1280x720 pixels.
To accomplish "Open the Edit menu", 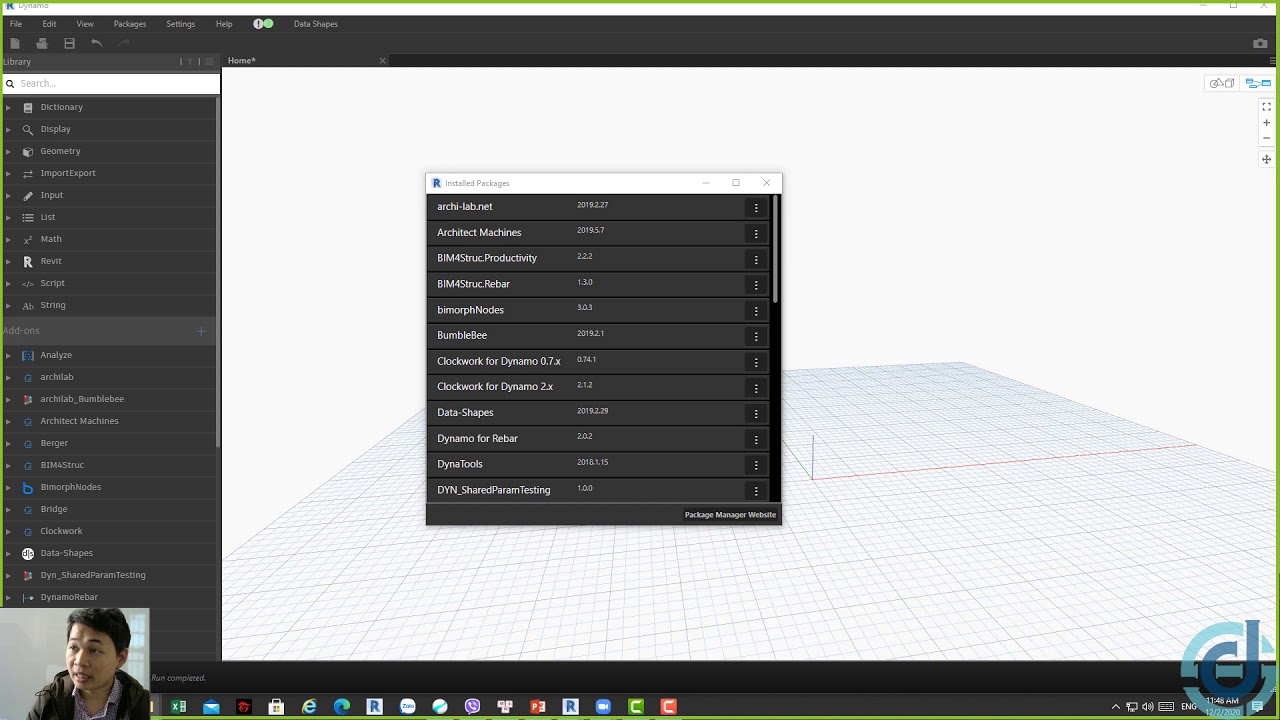I will (49, 24).
